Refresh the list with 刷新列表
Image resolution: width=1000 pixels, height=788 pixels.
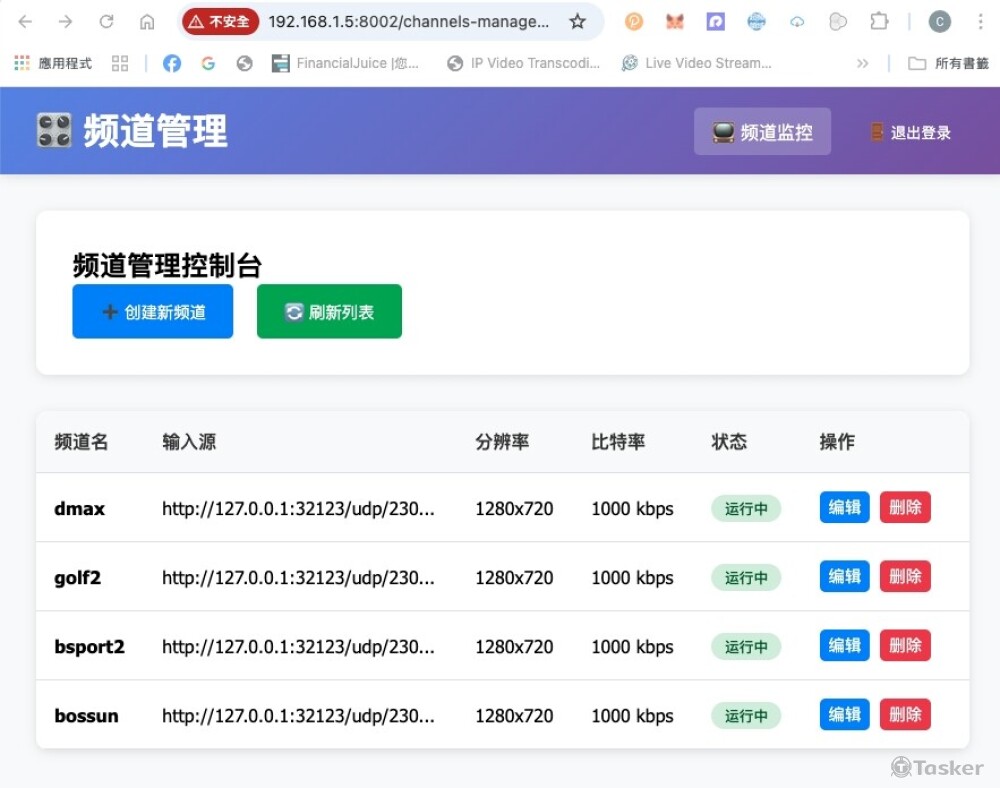329,312
